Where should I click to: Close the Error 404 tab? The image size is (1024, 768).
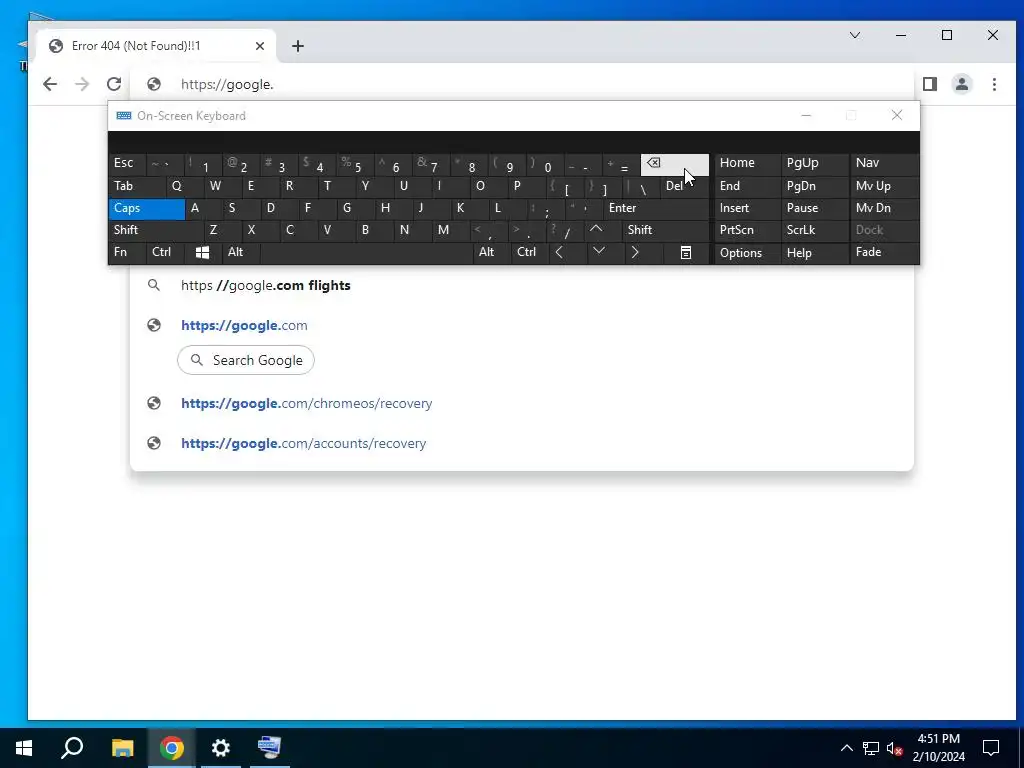(260, 46)
